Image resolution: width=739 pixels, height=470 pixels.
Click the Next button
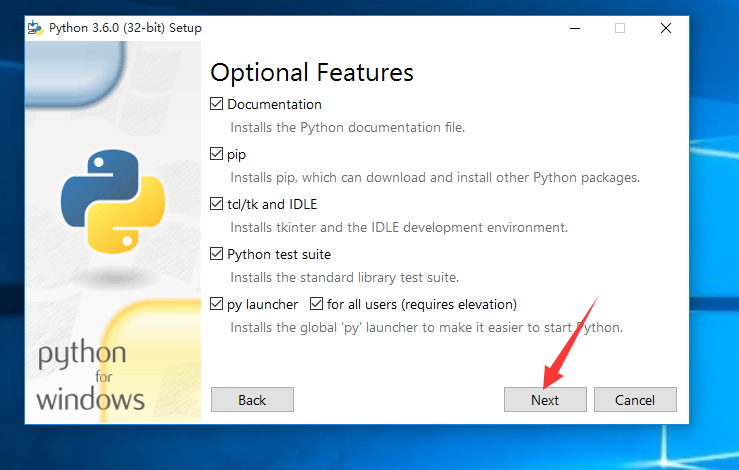pos(545,400)
